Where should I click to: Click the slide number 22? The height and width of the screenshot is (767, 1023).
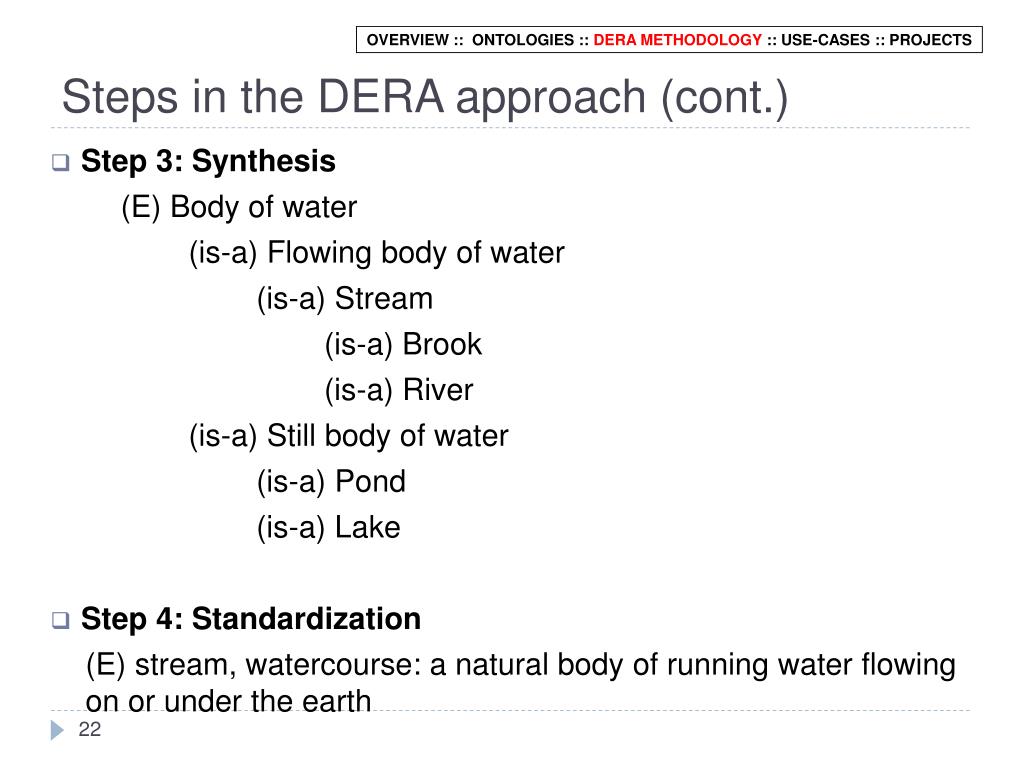[x=89, y=730]
